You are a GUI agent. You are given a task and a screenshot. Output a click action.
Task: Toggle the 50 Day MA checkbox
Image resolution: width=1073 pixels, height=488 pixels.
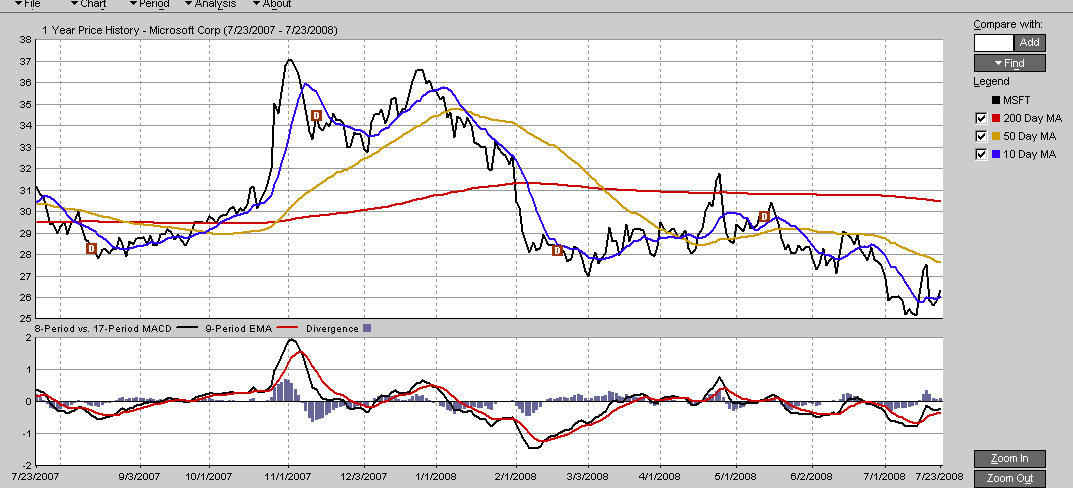[981, 136]
